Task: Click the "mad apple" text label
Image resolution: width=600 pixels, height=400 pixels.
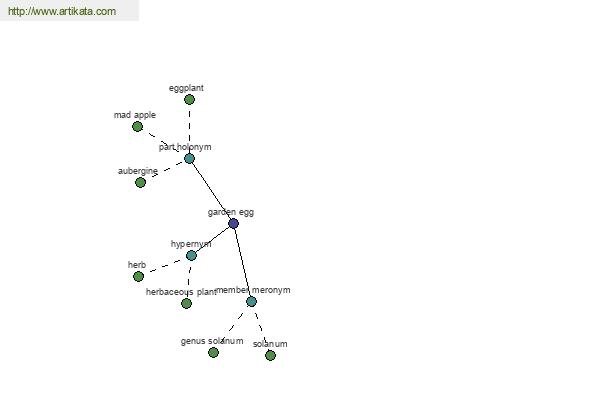Action: 135,115
